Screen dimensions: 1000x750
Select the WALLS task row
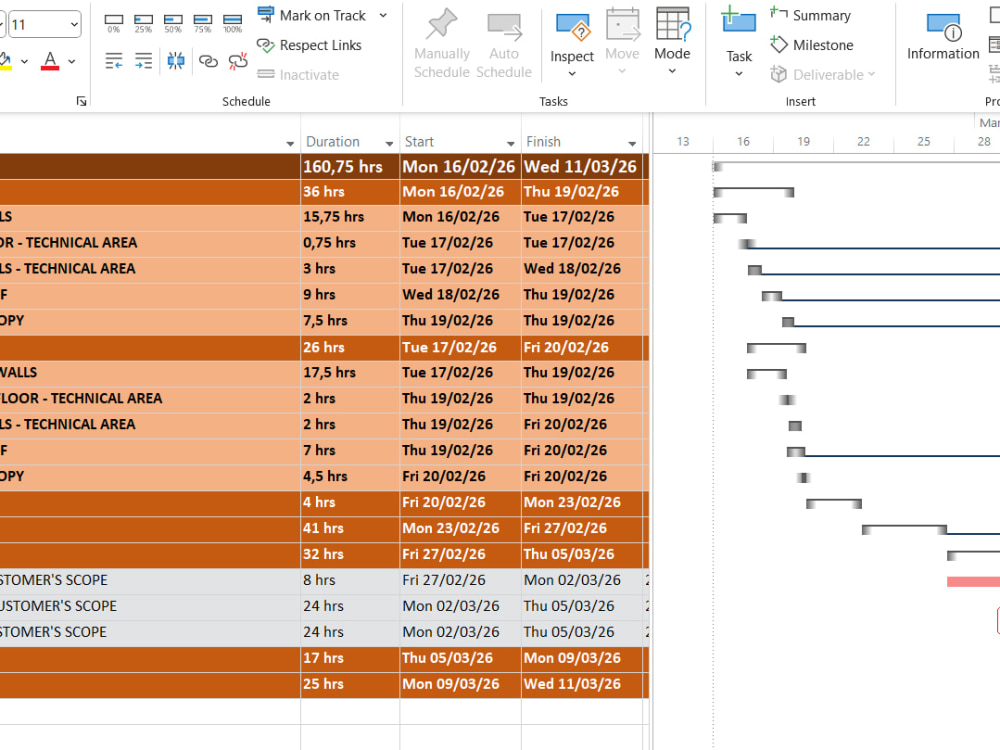(150, 372)
